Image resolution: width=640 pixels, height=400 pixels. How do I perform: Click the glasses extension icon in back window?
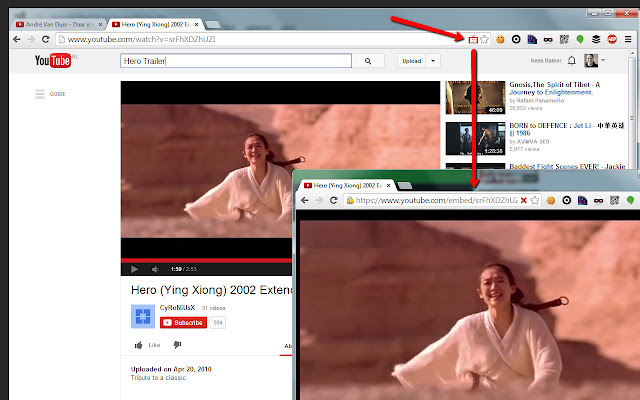coord(548,40)
